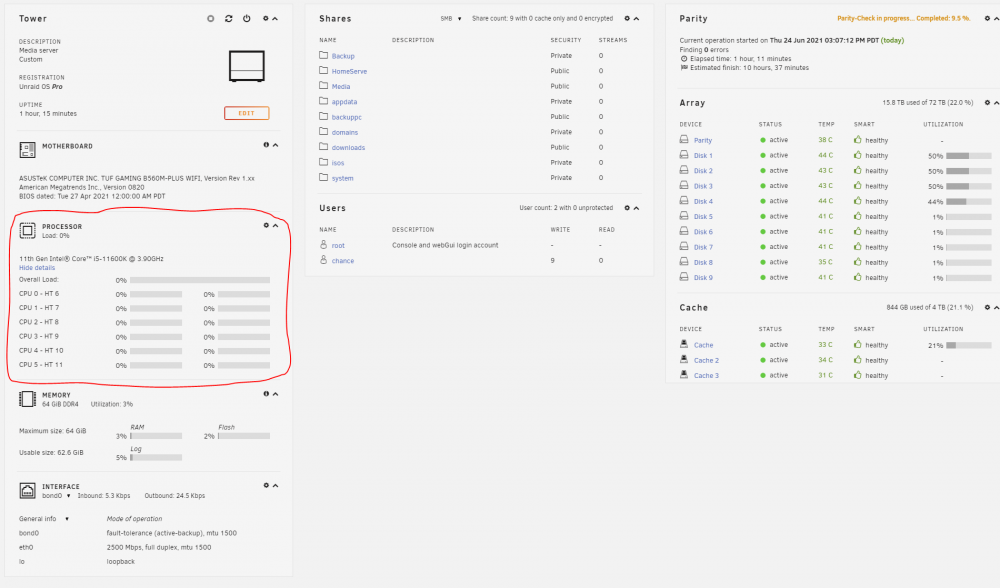
Task: Open the Disk 5 device link
Action: 703,217
